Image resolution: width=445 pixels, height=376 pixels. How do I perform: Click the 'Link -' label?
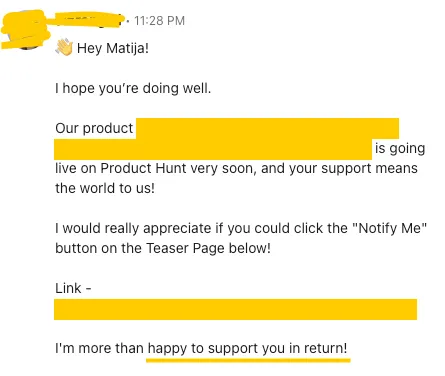pos(73,288)
